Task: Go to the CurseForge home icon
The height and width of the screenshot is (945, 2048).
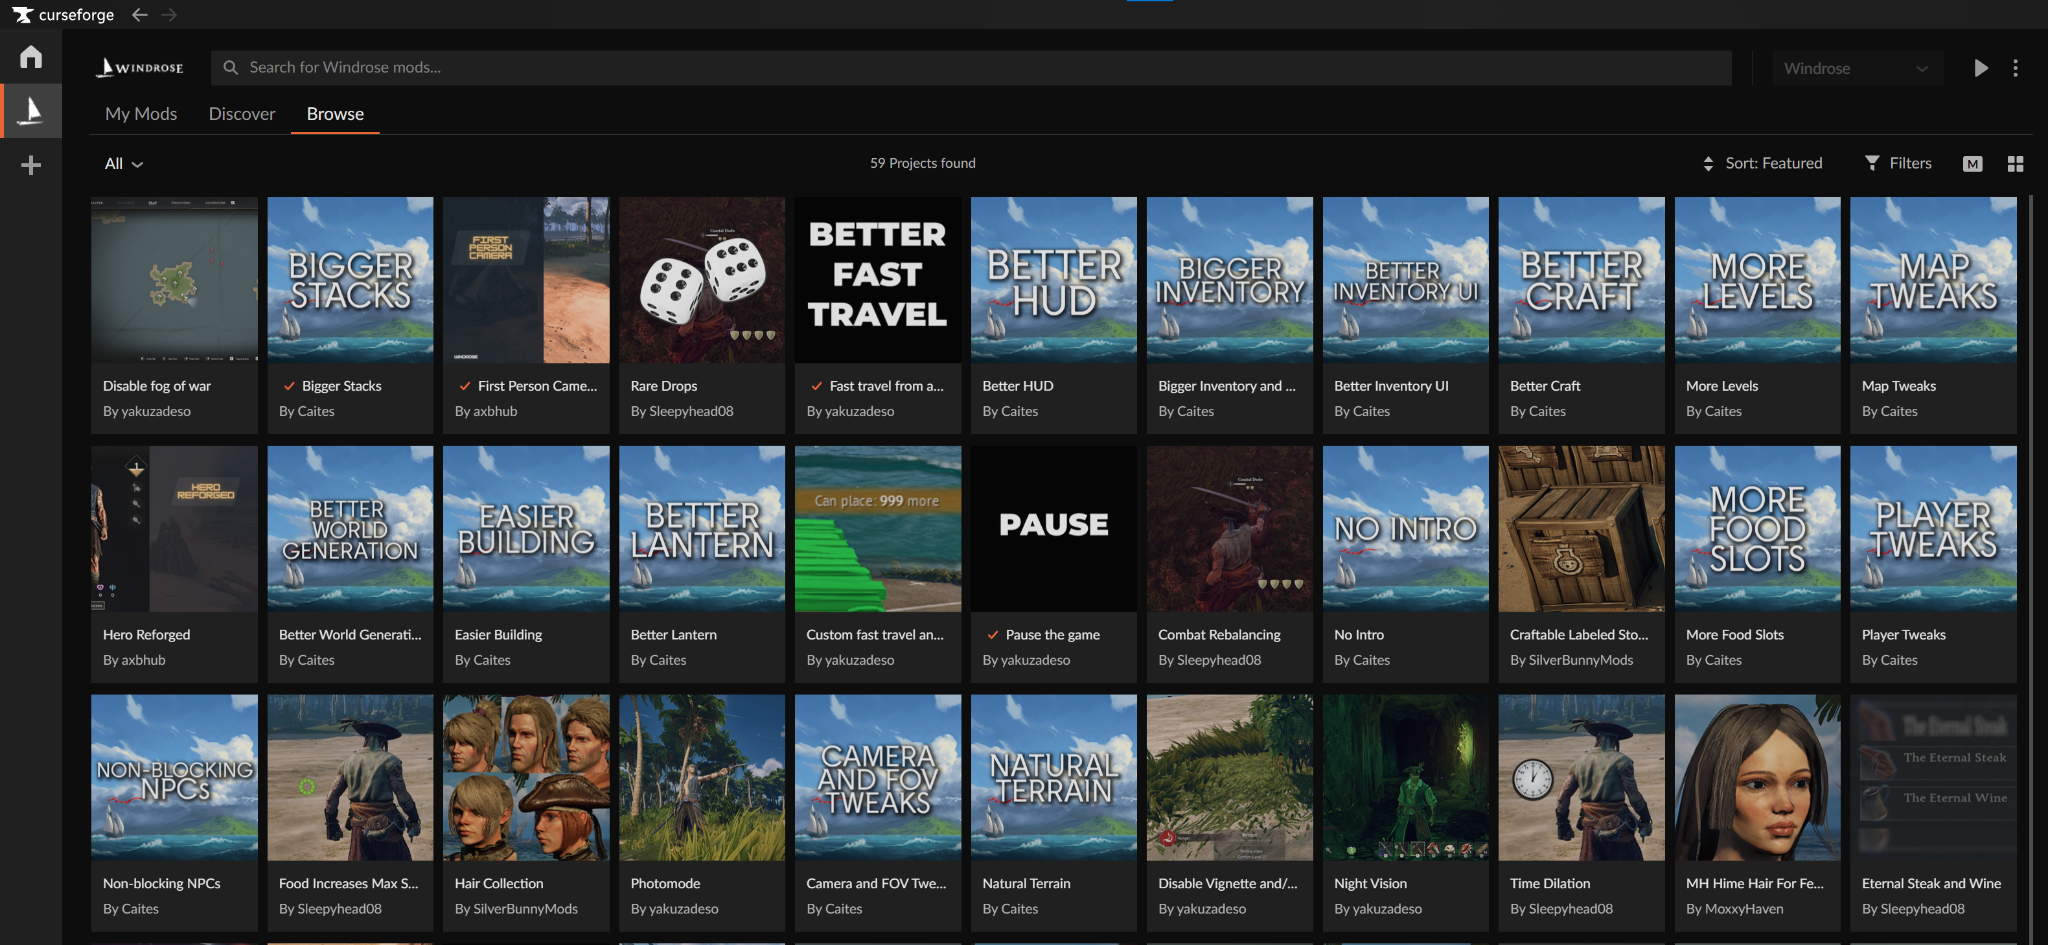Action: coord(31,56)
